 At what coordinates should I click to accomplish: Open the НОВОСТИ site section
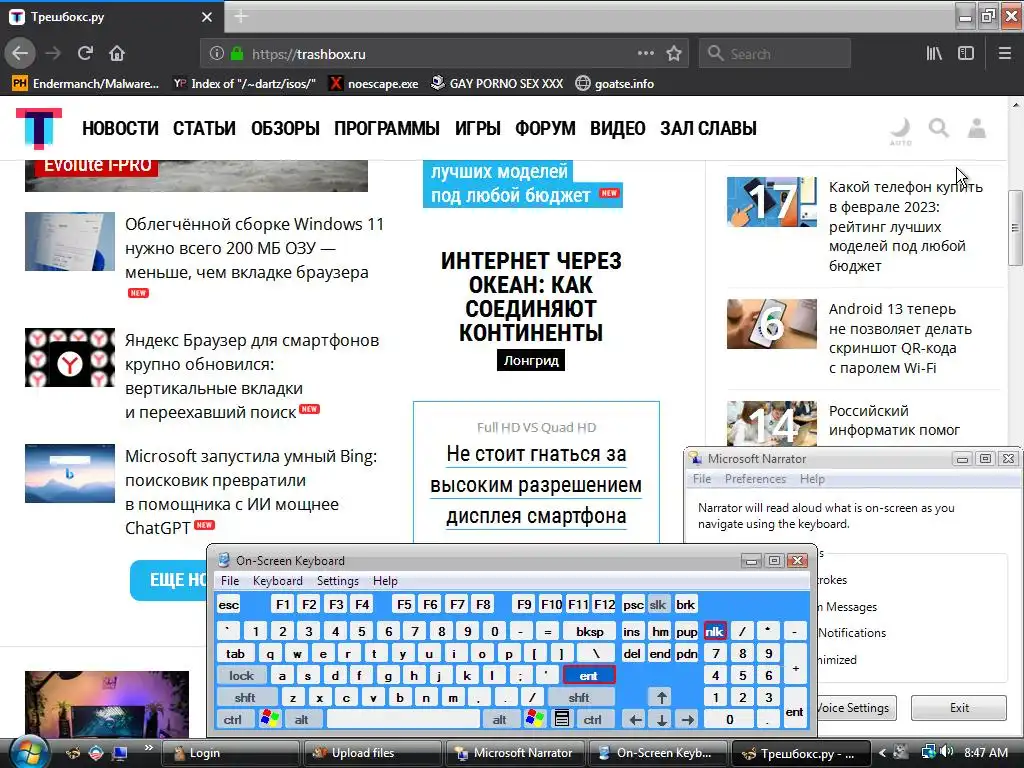(x=120, y=128)
